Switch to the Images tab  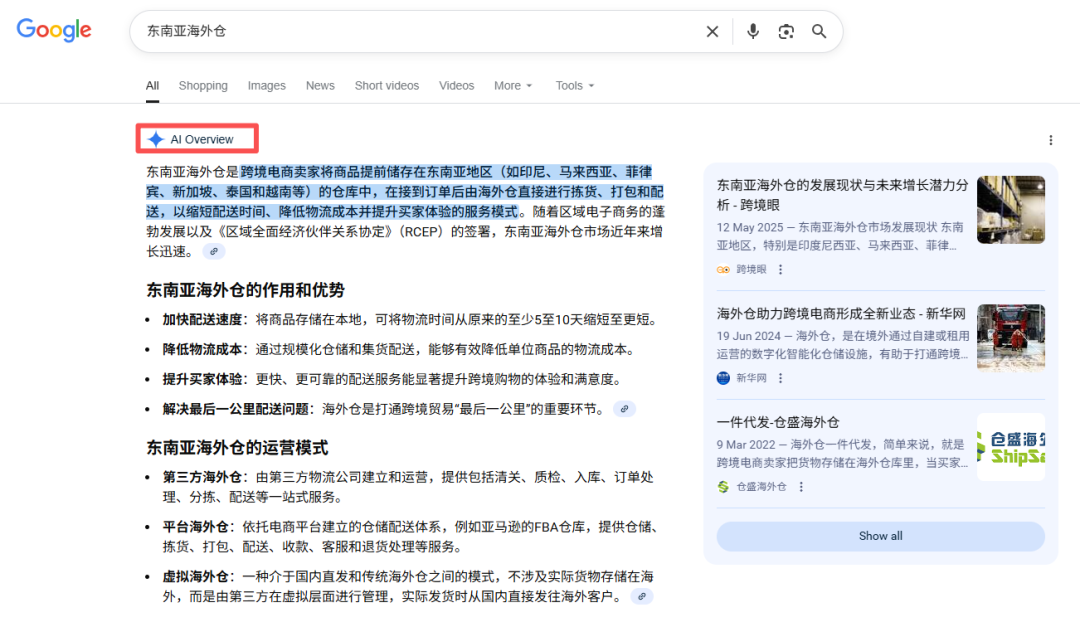[266, 86]
